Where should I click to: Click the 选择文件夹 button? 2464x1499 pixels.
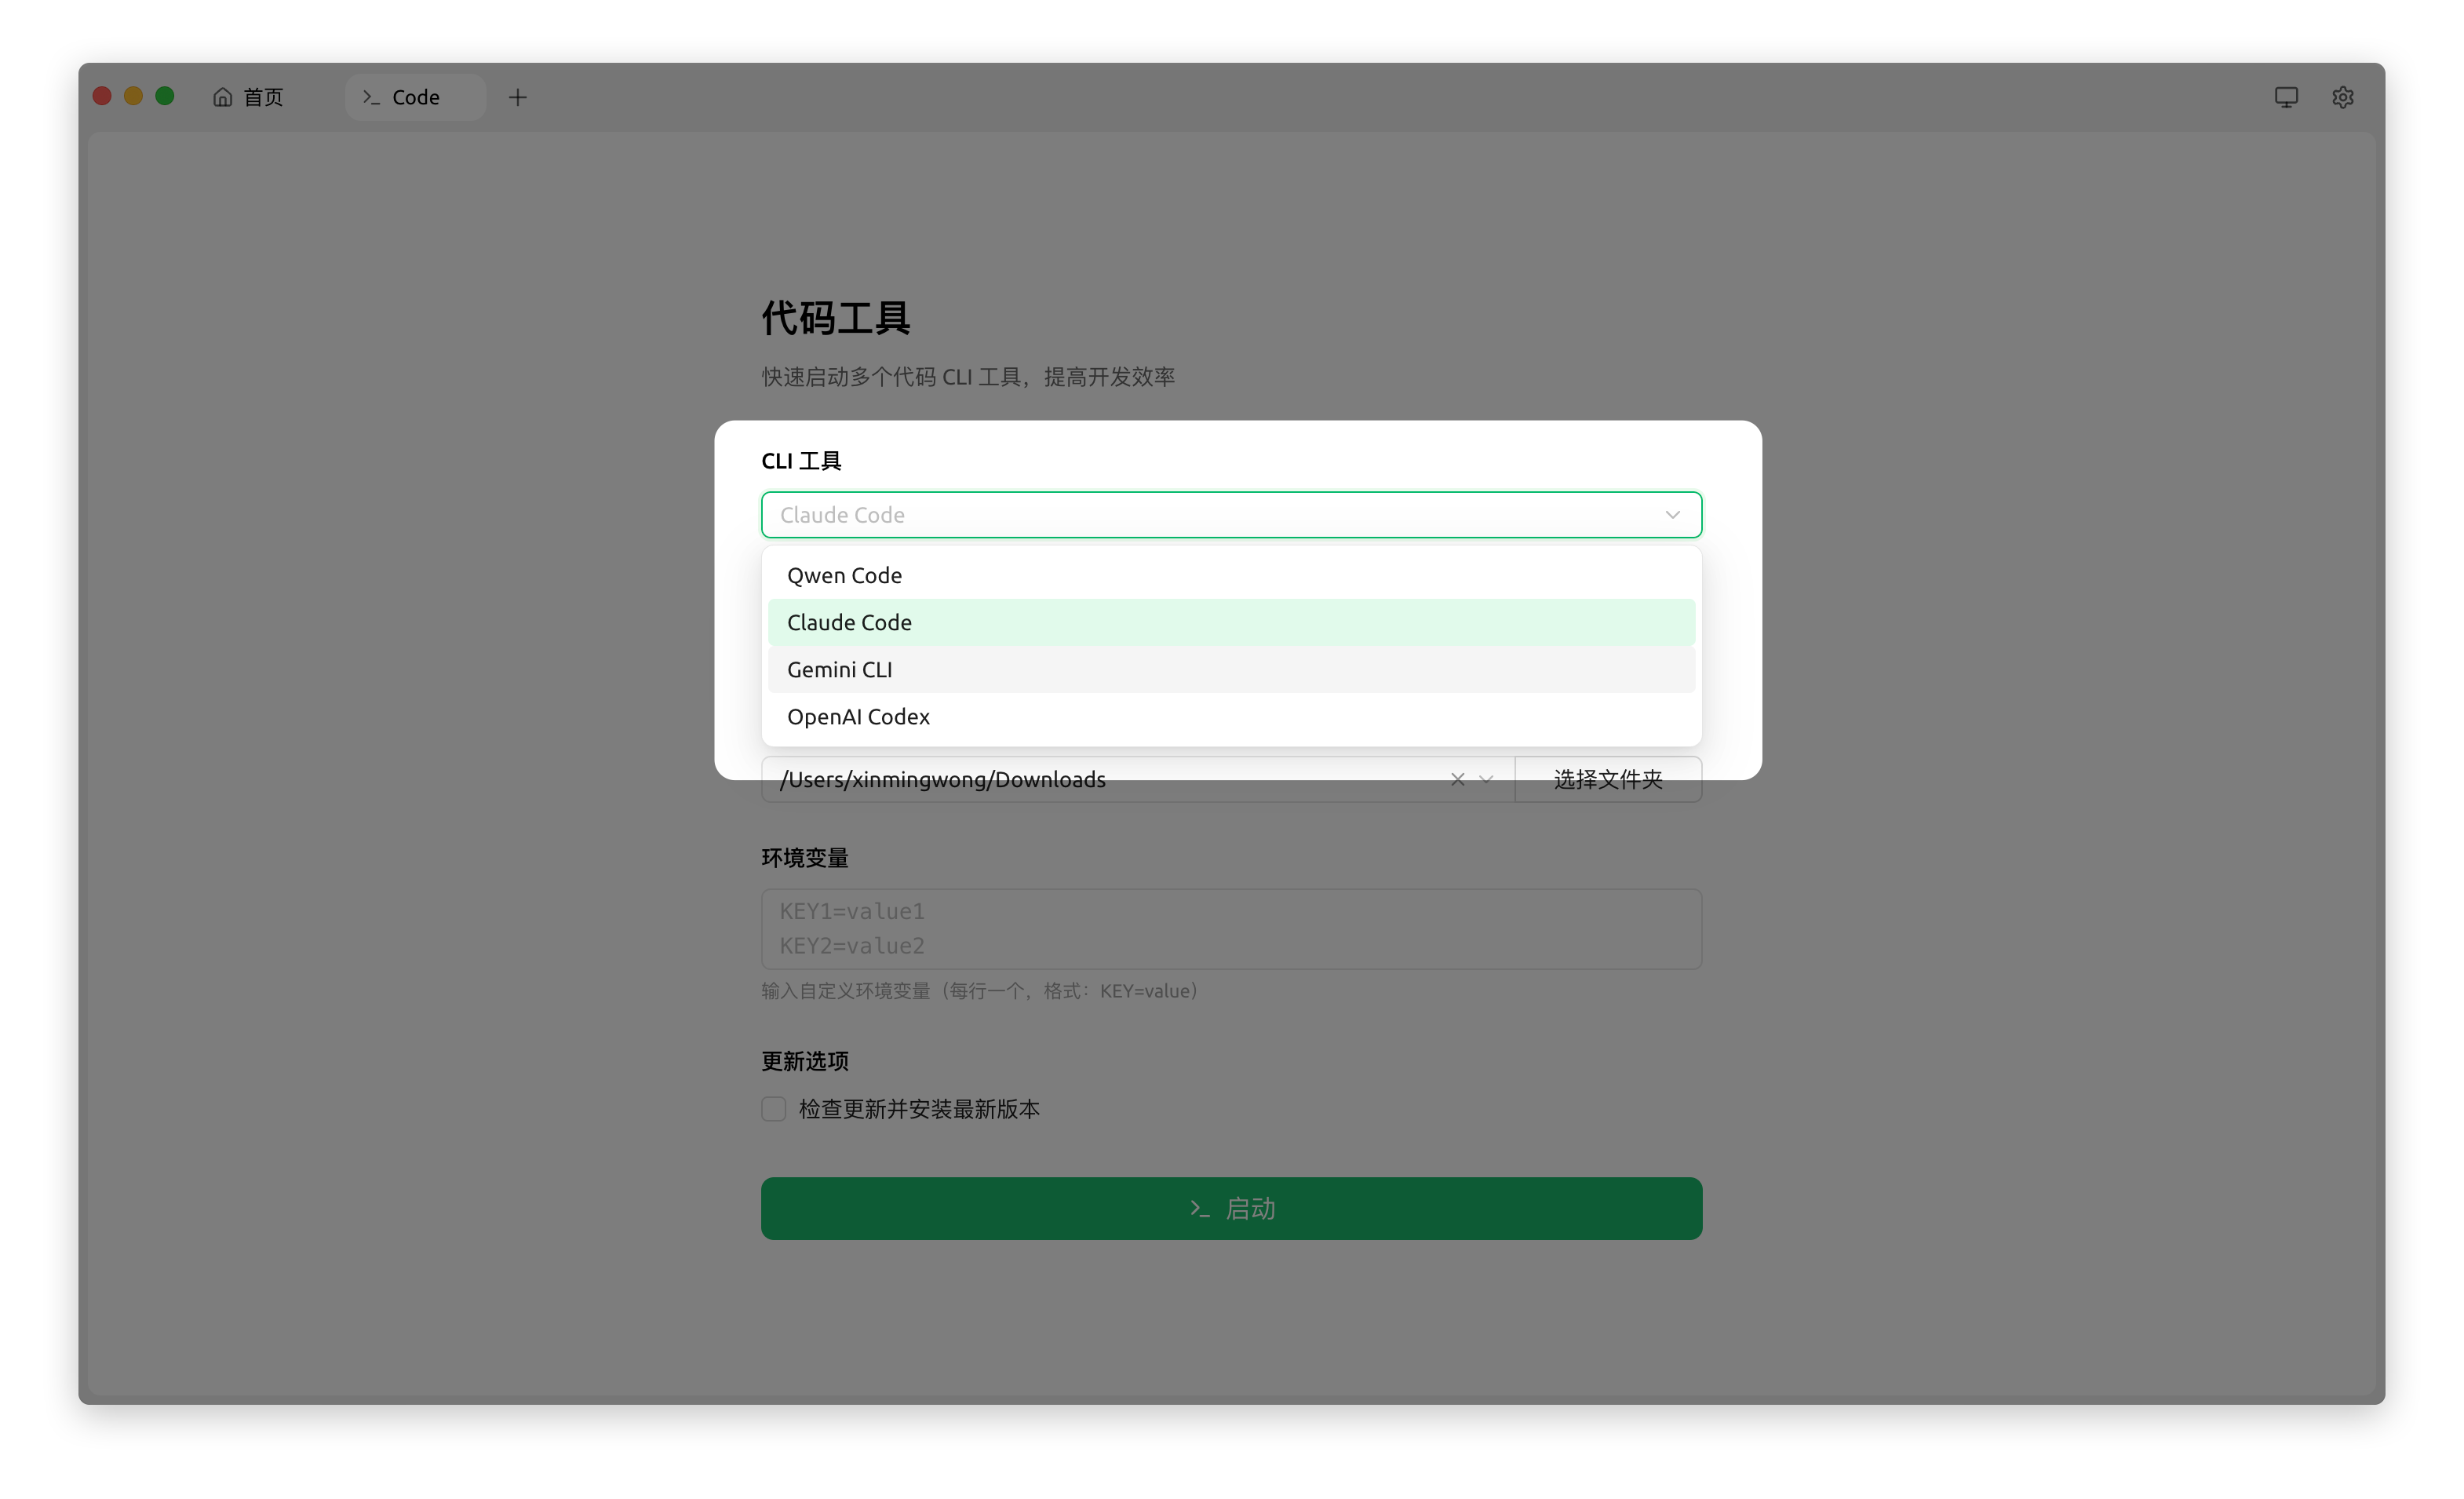[x=1607, y=780]
